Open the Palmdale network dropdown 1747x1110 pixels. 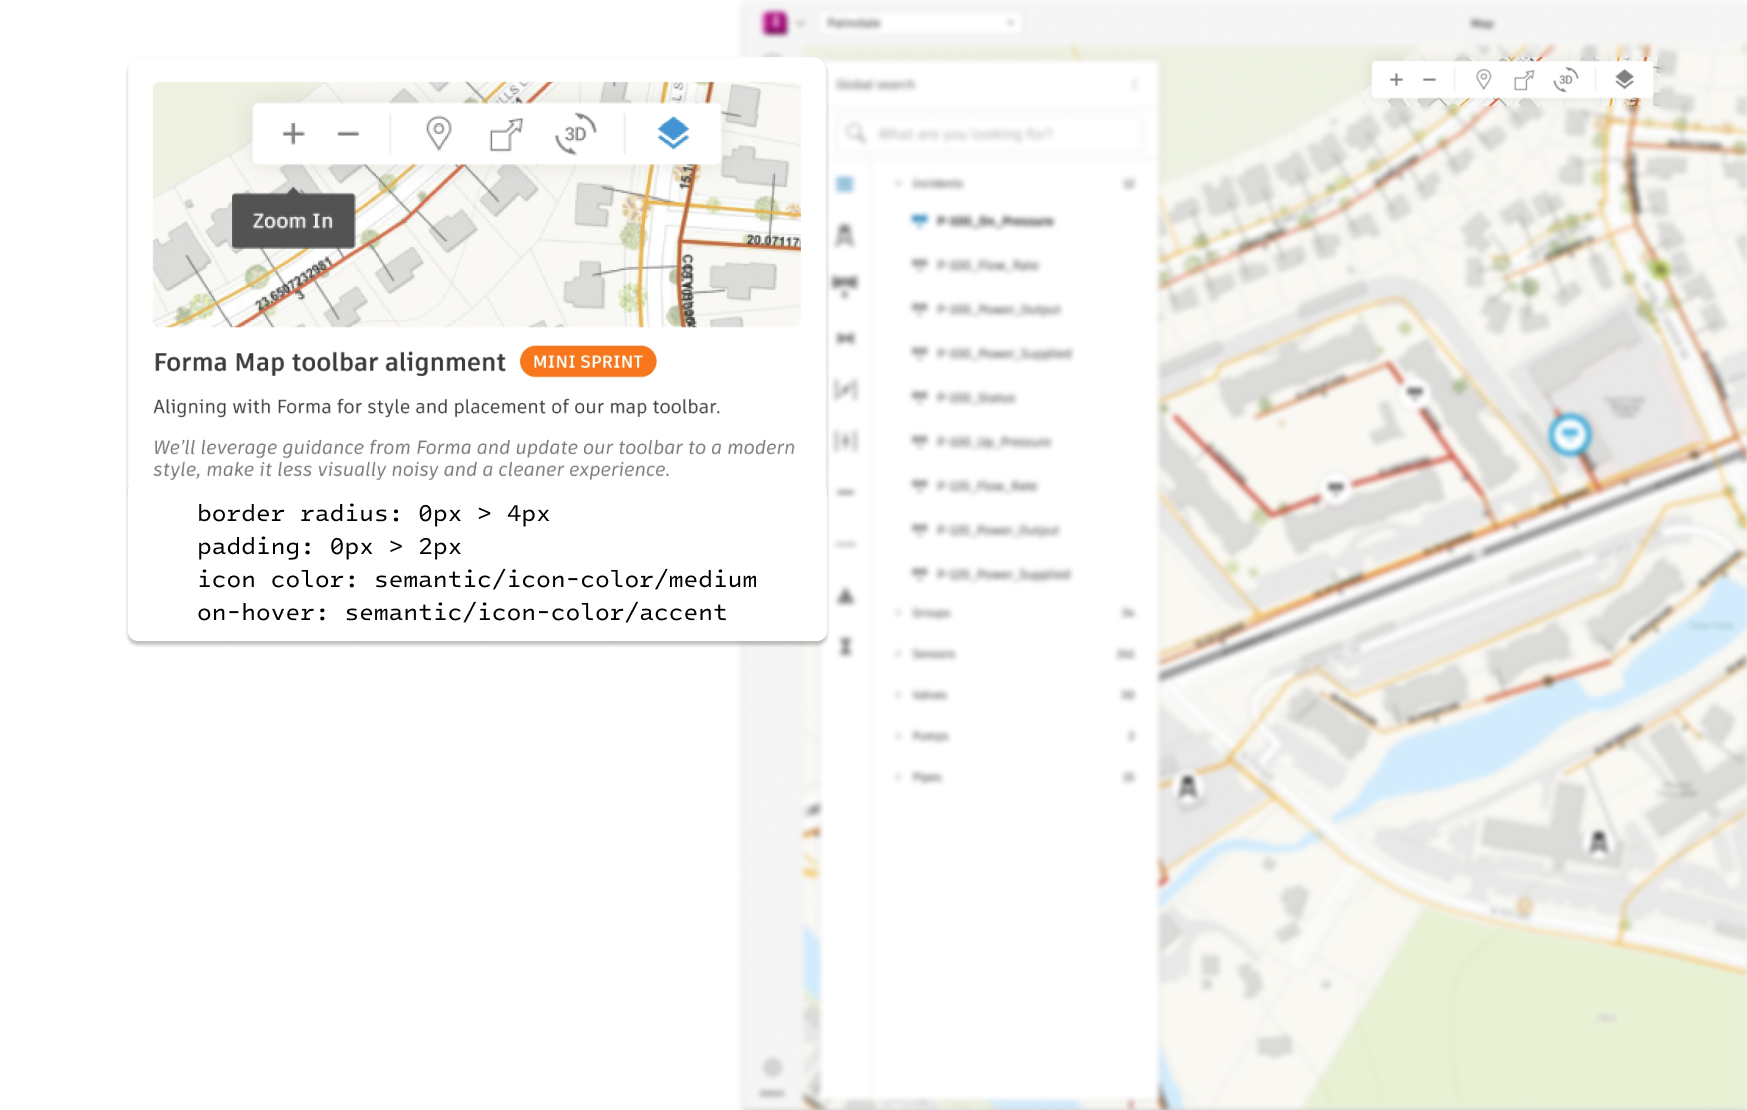(x=919, y=23)
